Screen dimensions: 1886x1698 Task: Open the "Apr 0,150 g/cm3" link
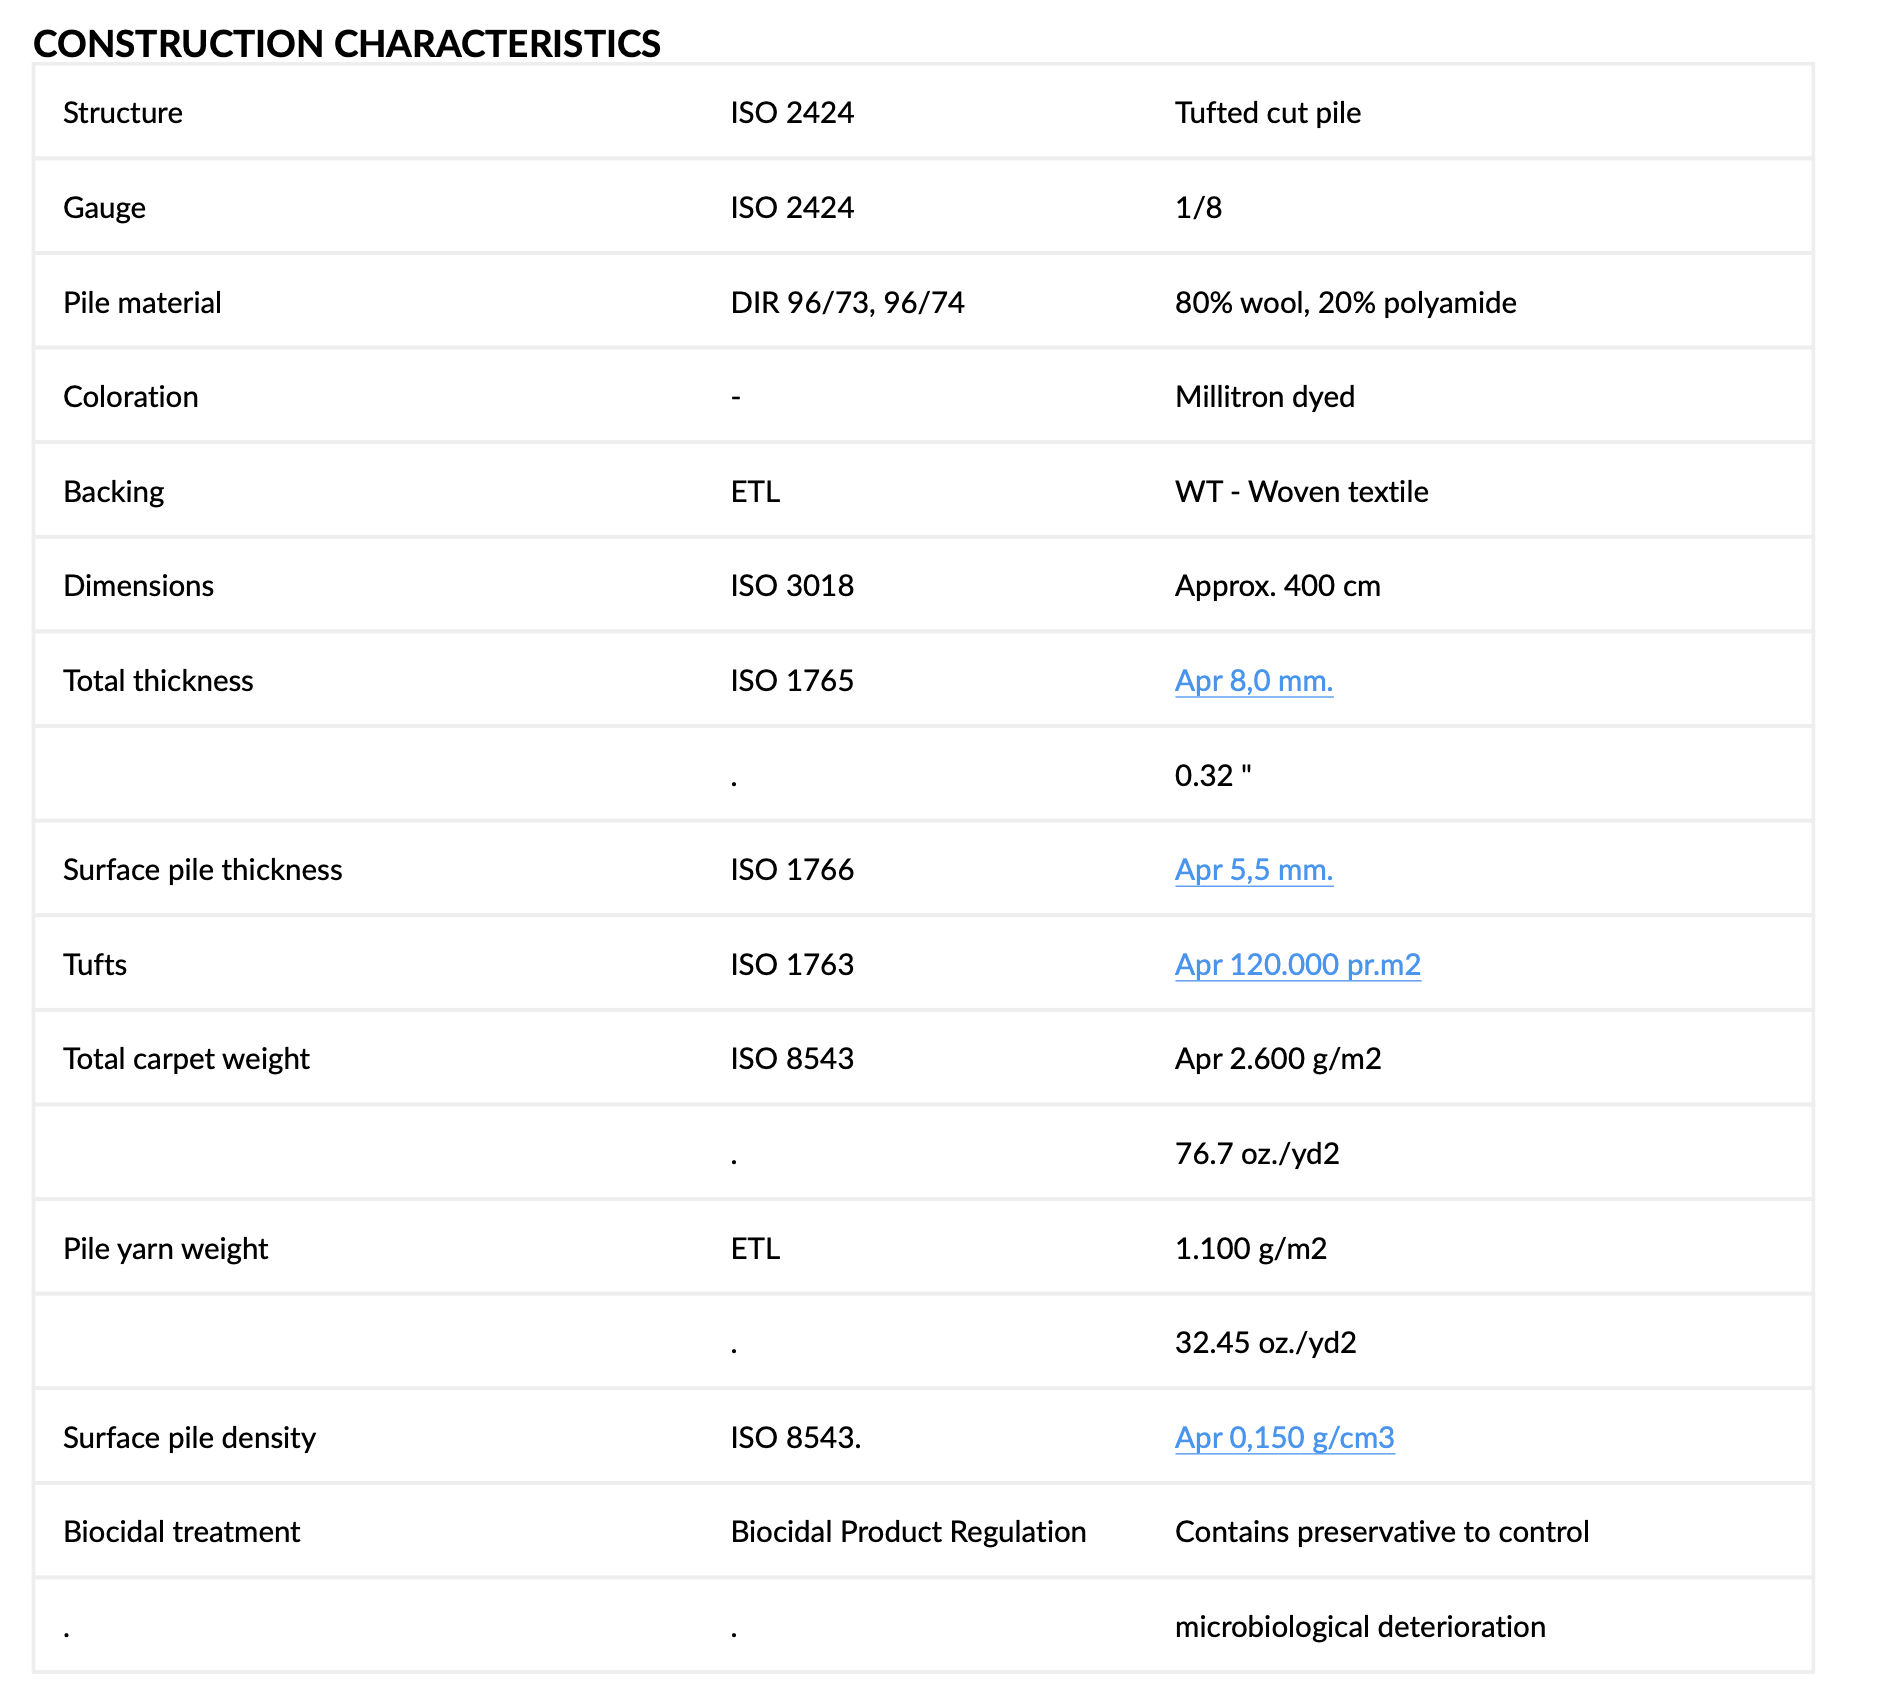[x=1284, y=1438]
